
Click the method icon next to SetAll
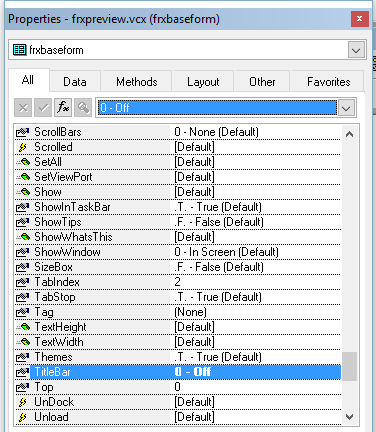coord(23,162)
